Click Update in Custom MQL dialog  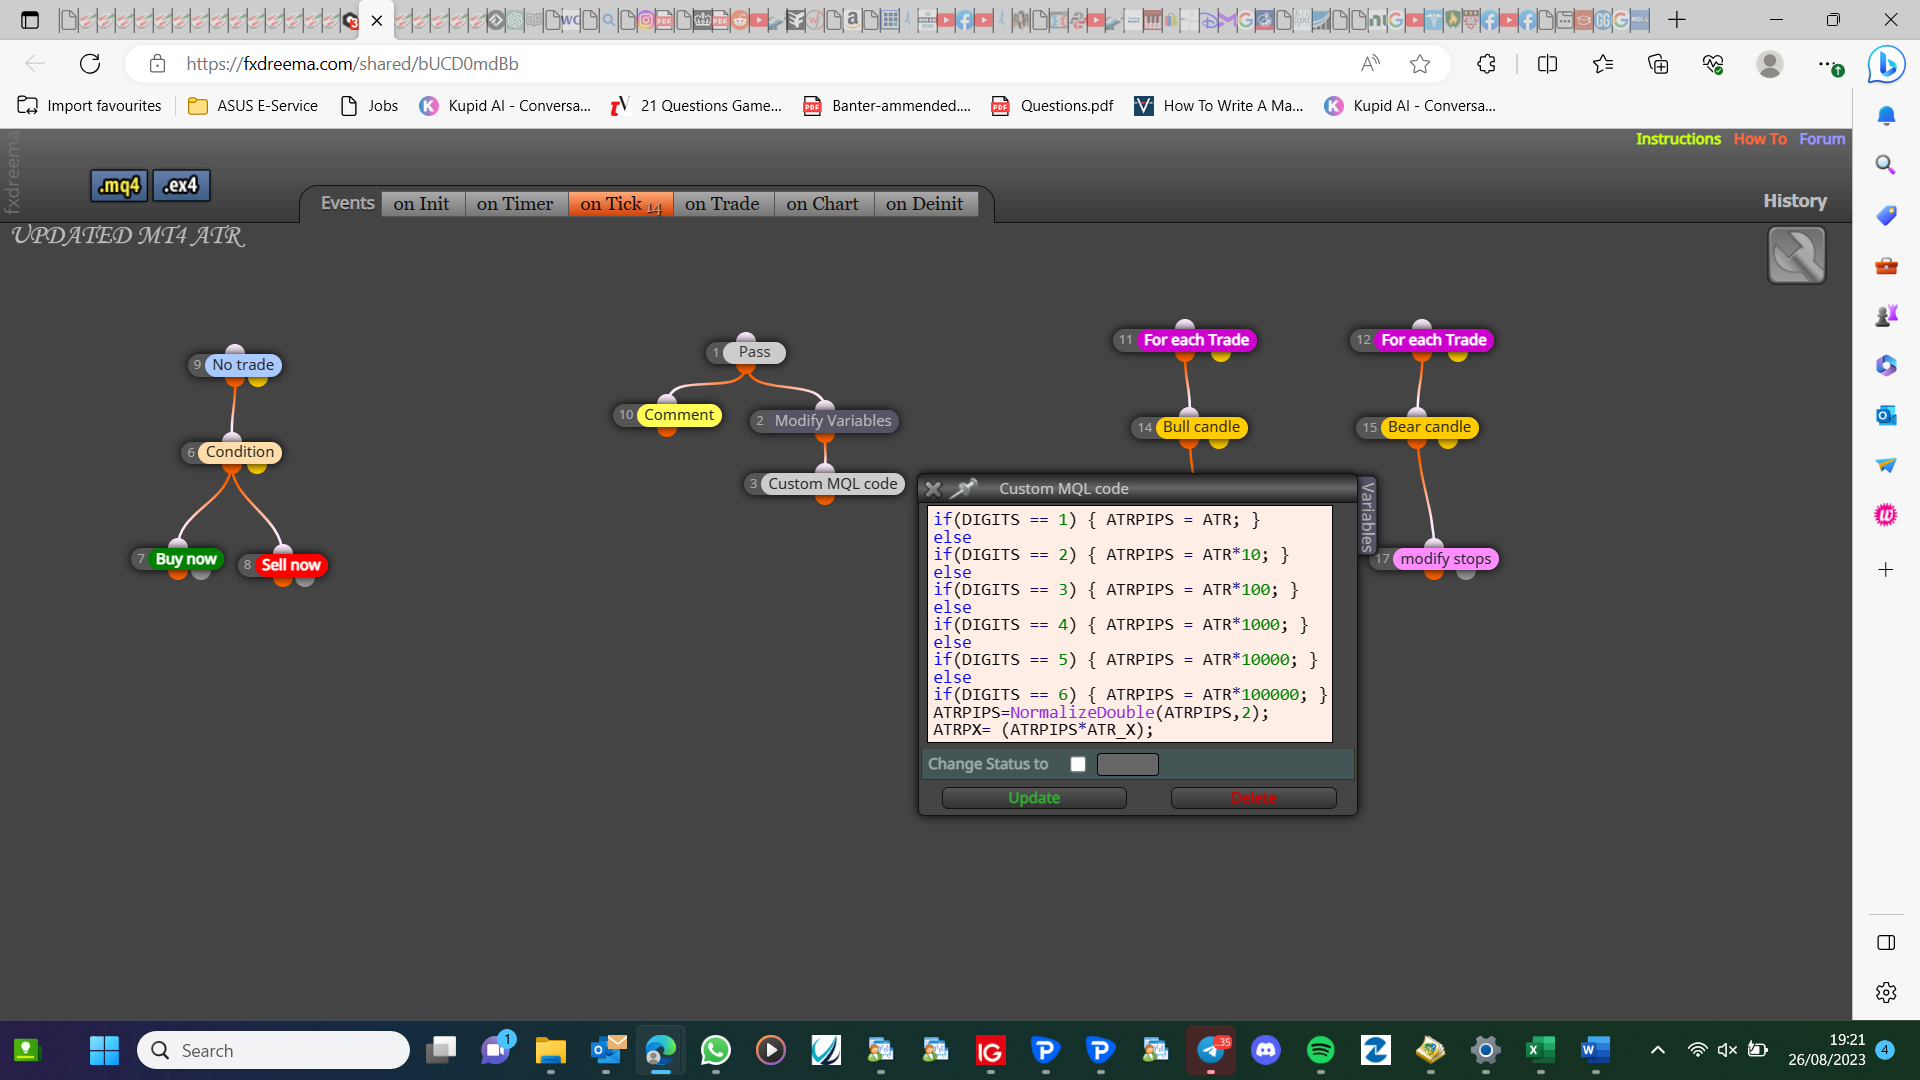tap(1034, 798)
